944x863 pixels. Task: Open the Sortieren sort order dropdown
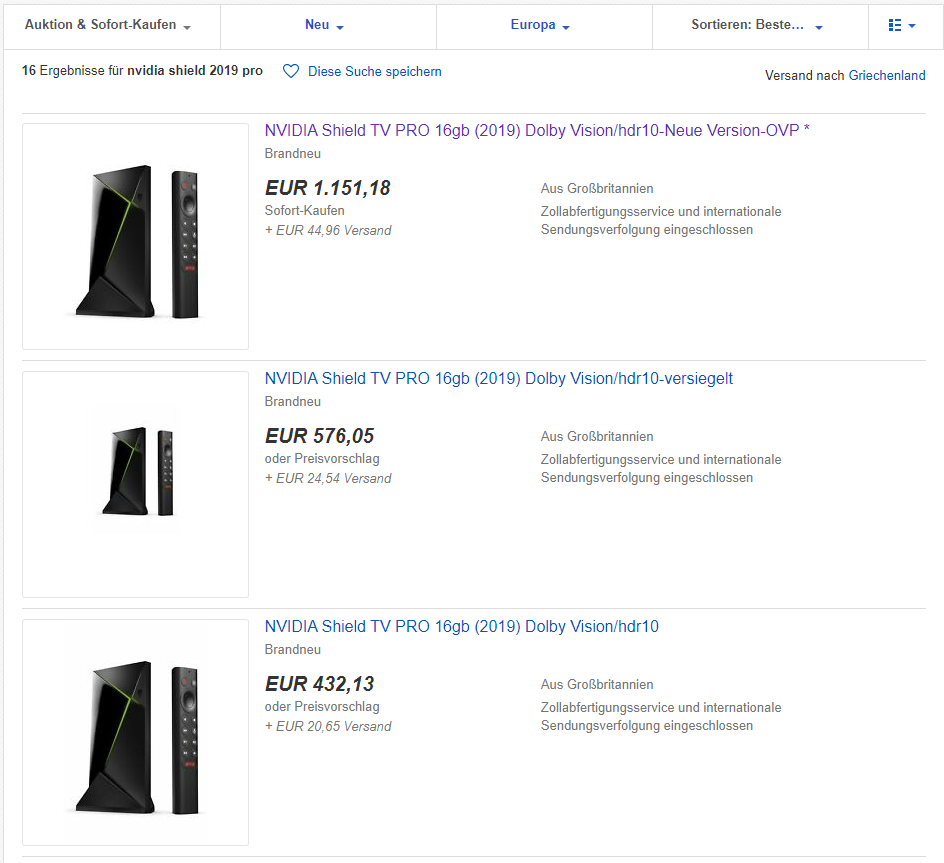(756, 25)
